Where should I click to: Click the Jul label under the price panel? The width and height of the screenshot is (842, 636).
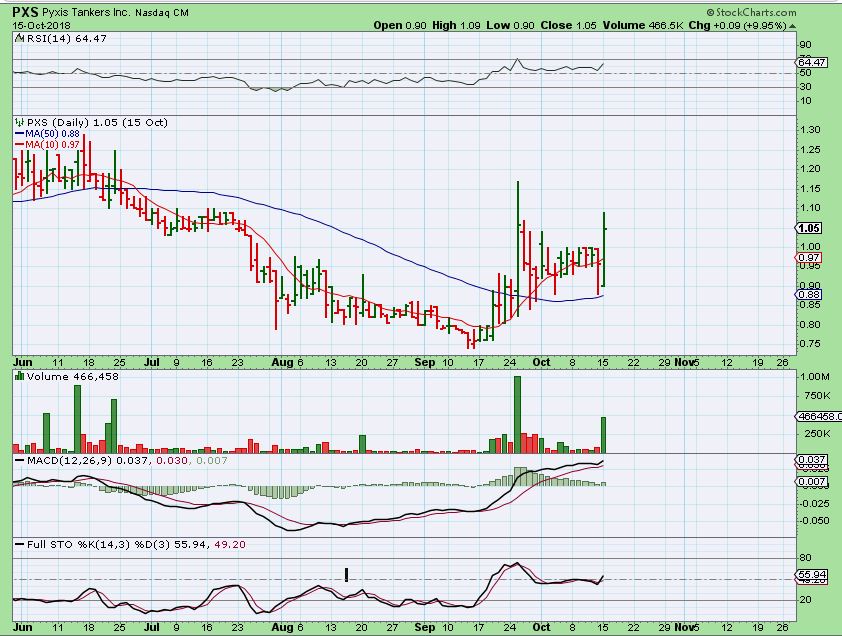point(151,362)
